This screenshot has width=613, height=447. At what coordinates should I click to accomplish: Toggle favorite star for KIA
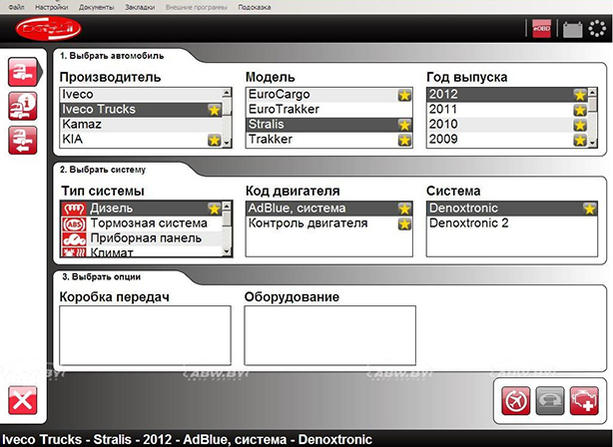click(214, 140)
